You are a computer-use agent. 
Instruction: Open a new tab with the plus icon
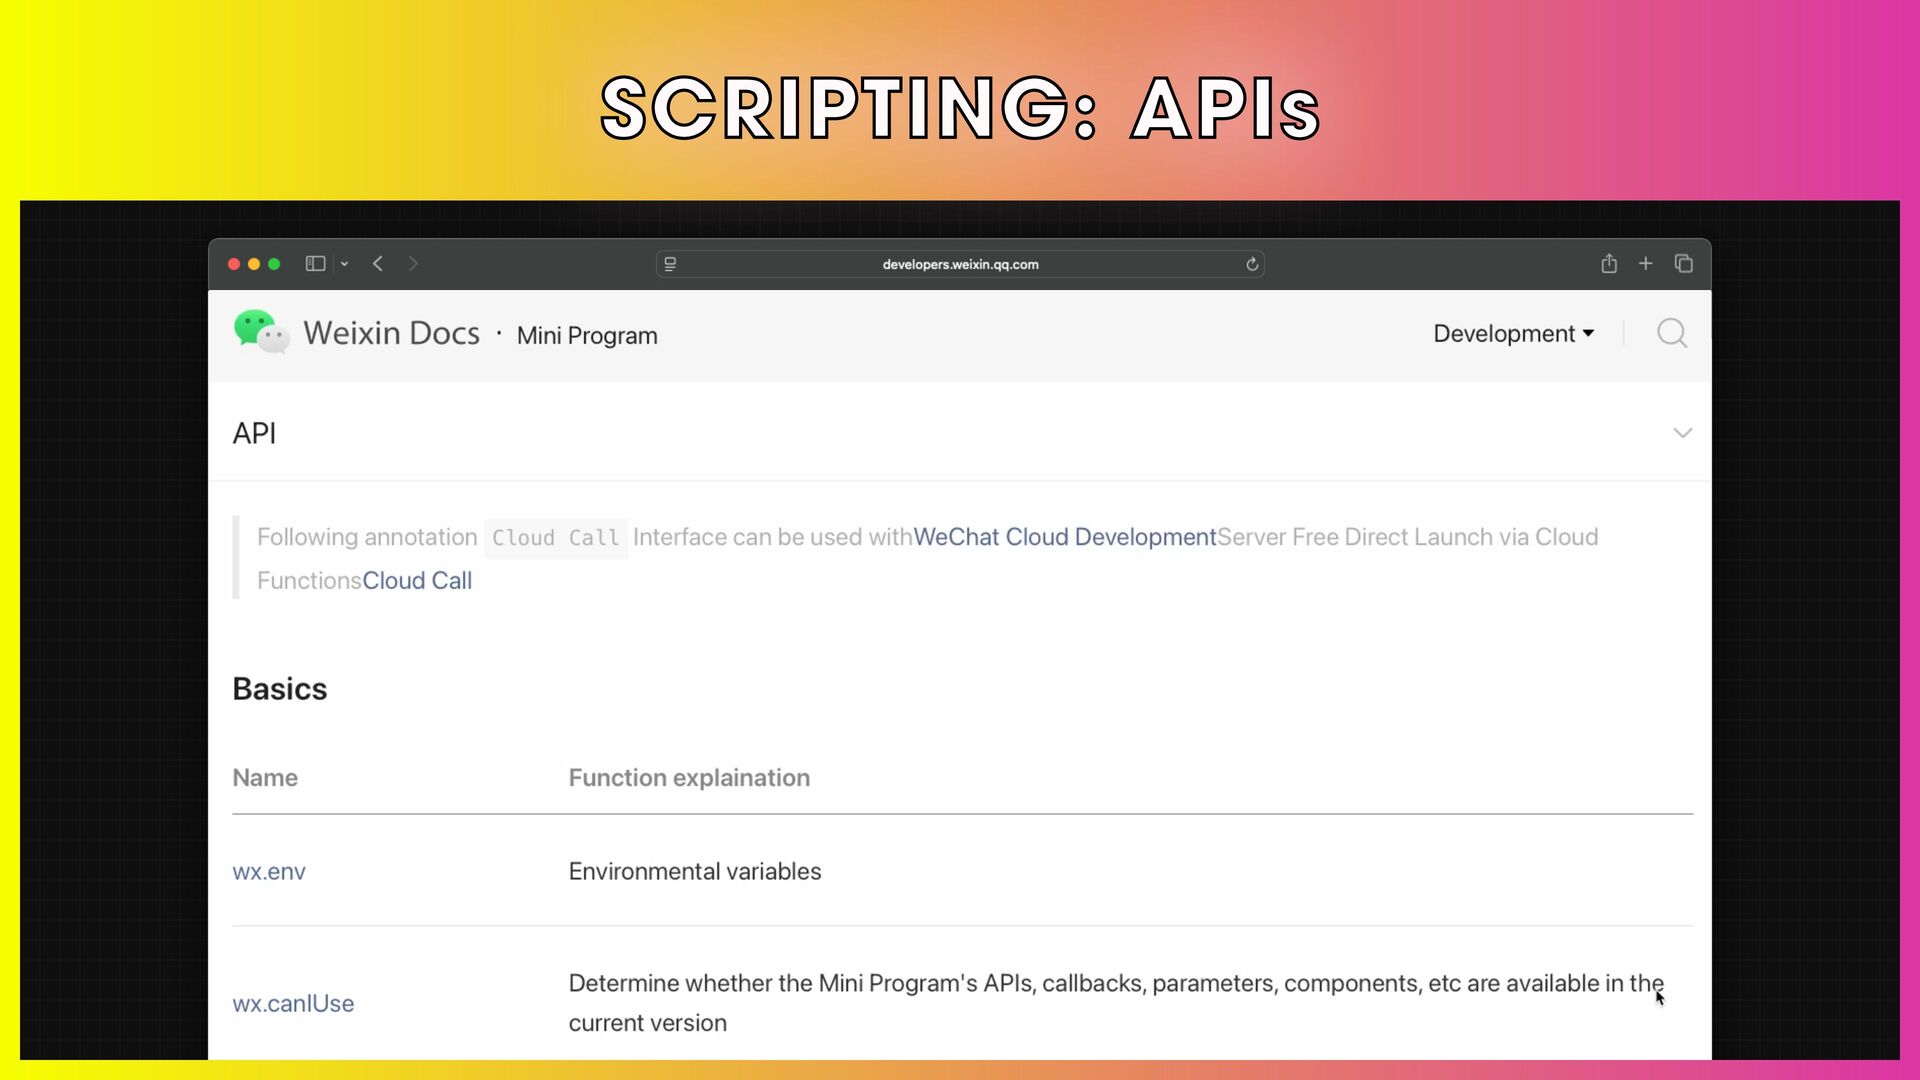pos(1646,263)
